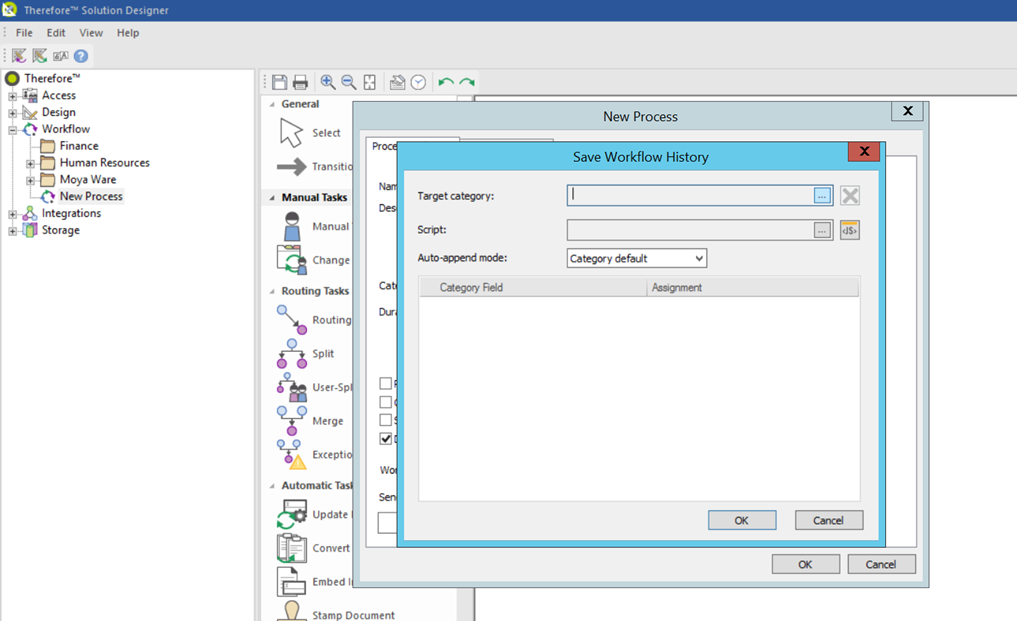
Task: Click Cancel in the New Process dialog
Action: 881,564
